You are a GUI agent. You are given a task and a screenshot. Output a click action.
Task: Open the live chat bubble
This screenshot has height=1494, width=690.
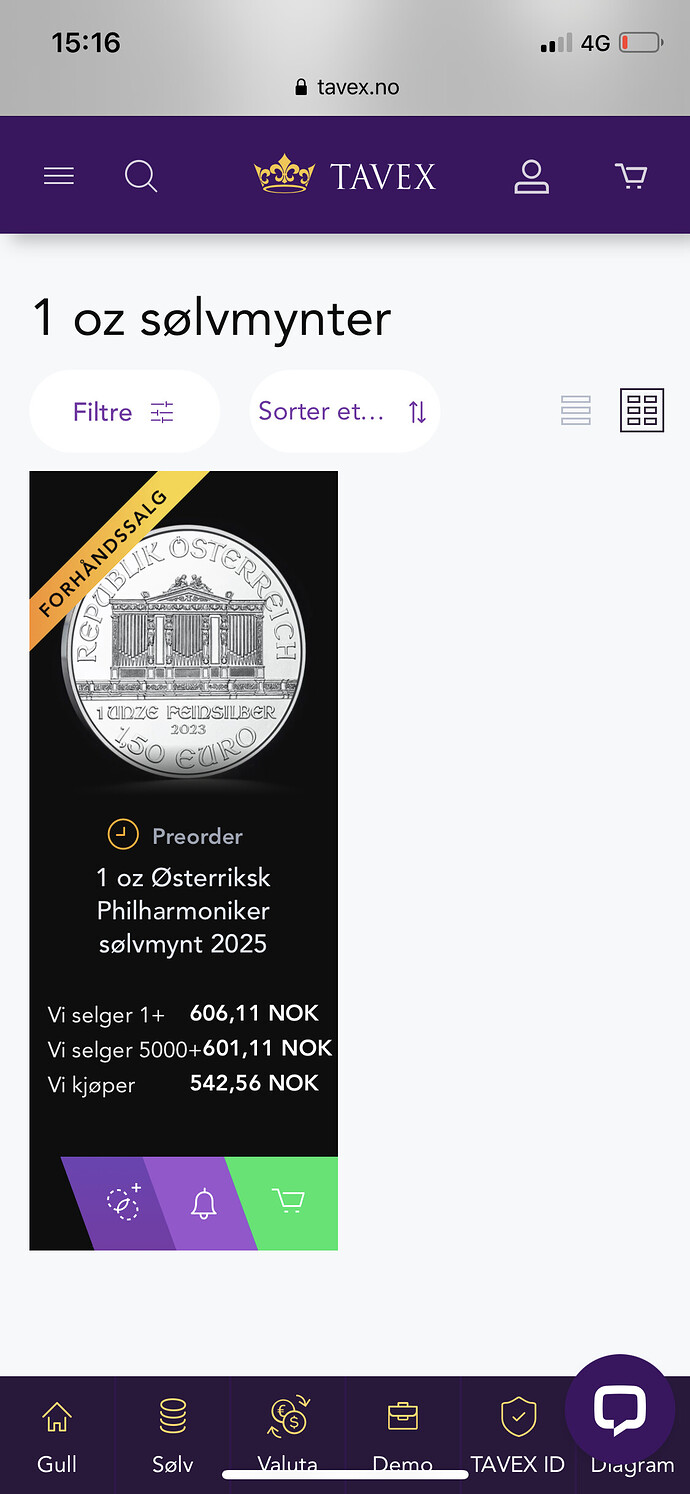[620, 1409]
